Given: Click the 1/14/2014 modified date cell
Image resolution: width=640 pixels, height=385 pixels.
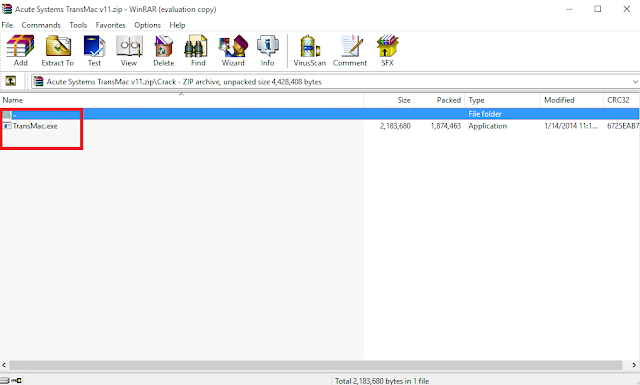Looking at the screenshot, I should (571, 126).
